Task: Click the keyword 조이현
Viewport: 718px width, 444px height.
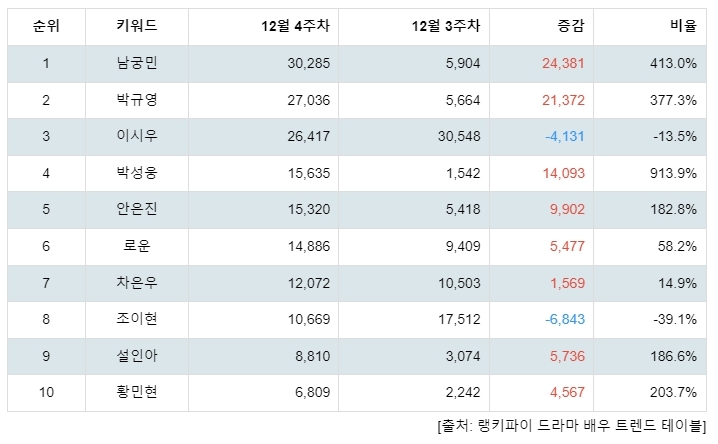Action: tap(136, 319)
